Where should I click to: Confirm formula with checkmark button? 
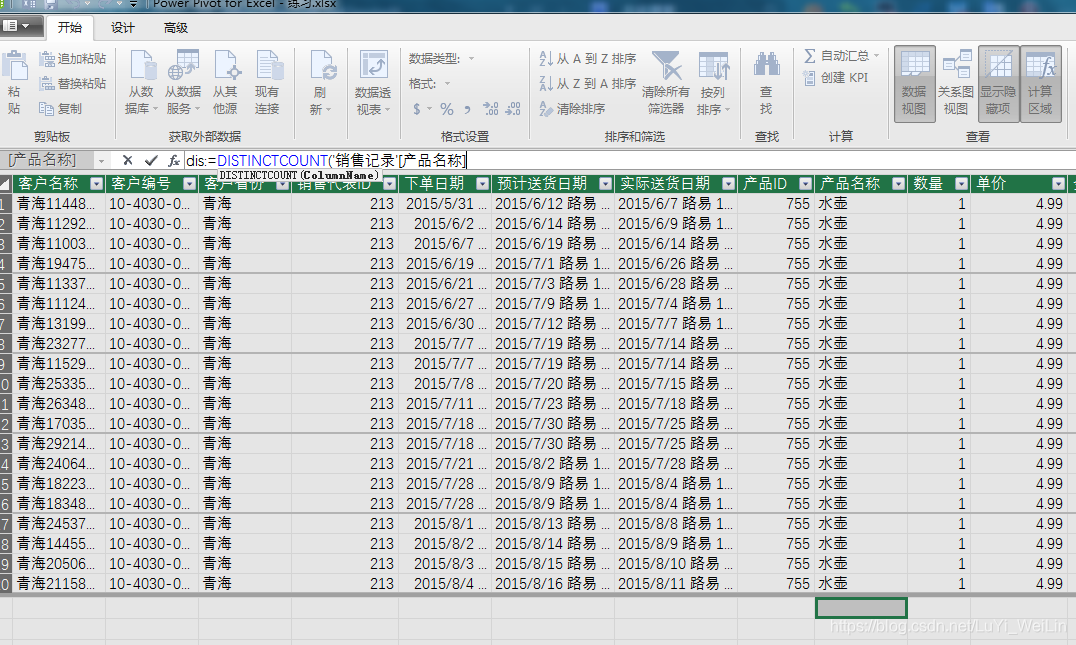152,161
